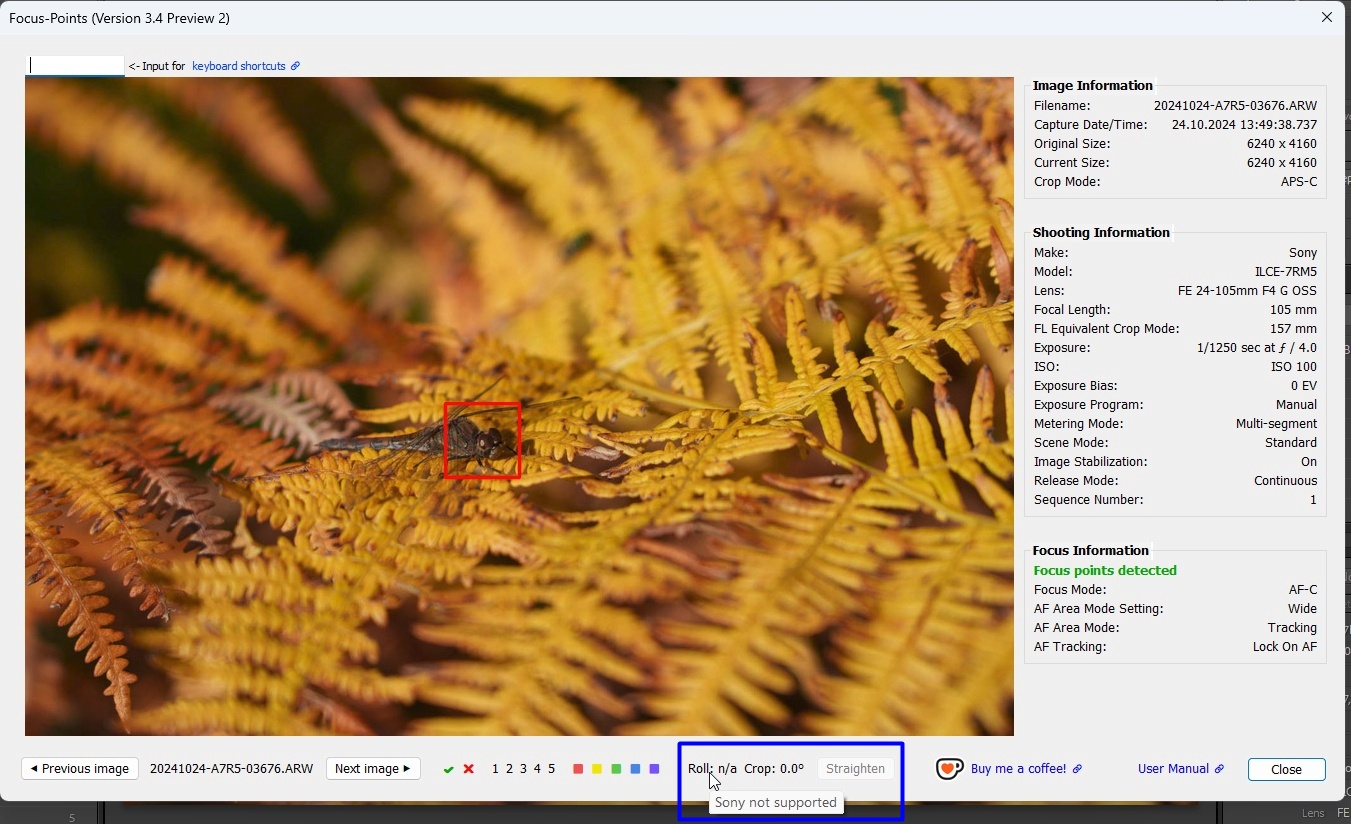Apply the yellow color label
The image size is (1351, 824).
(597, 769)
